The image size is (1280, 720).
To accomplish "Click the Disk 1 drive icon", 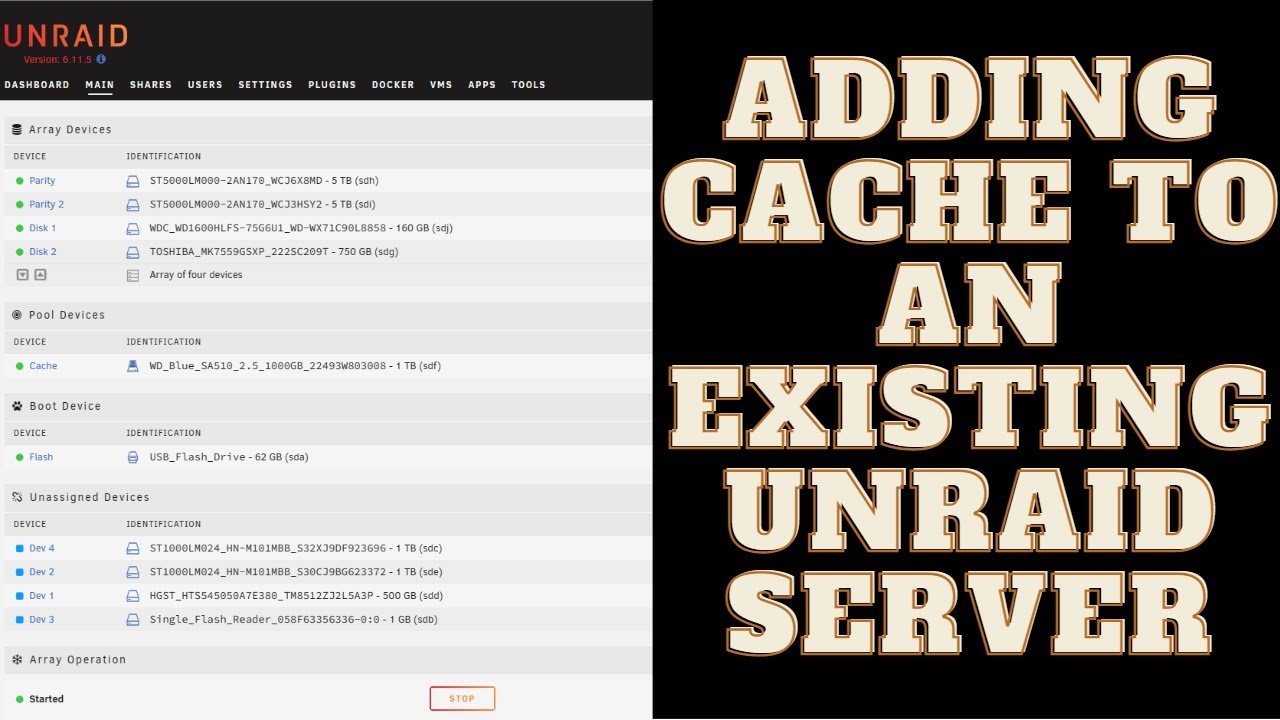I will pyautogui.click(x=133, y=229).
